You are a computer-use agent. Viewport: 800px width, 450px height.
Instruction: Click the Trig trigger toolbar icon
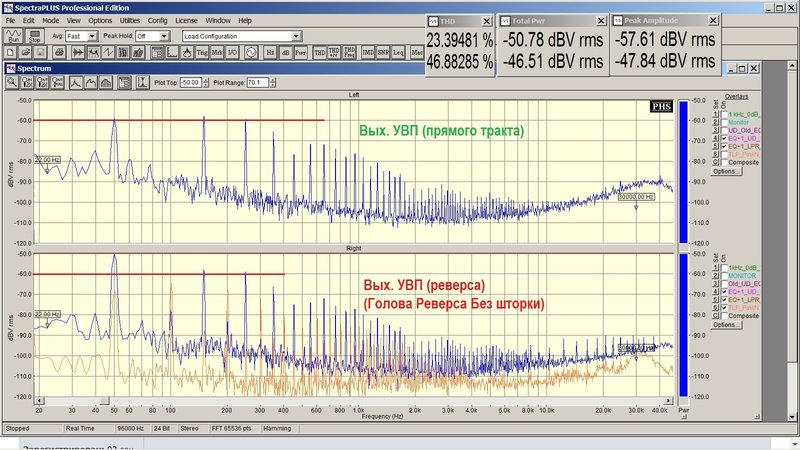pos(202,53)
